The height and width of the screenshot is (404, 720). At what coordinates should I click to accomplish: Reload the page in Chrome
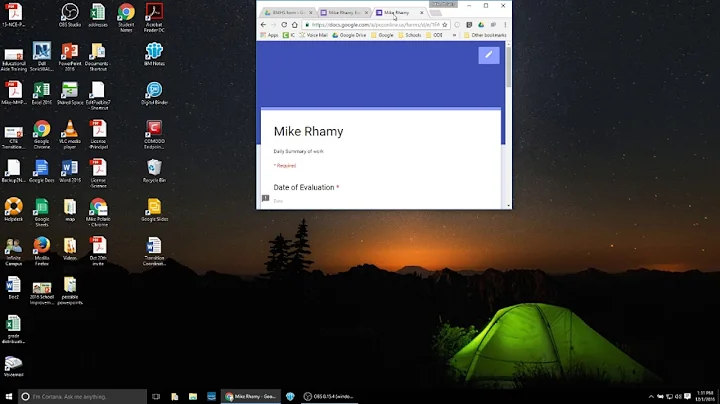coord(284,25)
